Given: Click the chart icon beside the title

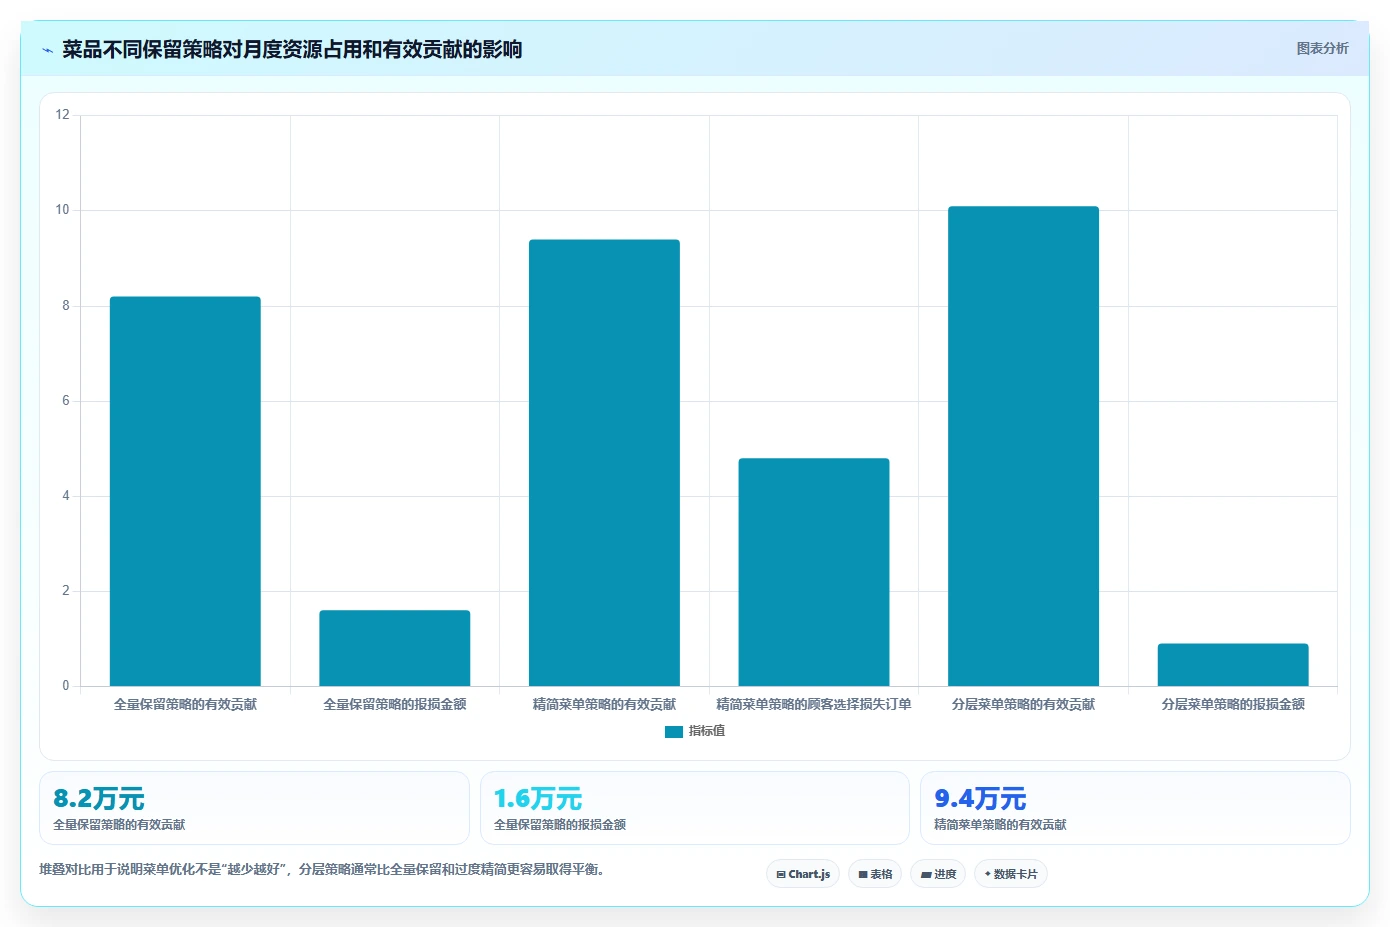Looking at the screenshot, I should tap(47, 50).
